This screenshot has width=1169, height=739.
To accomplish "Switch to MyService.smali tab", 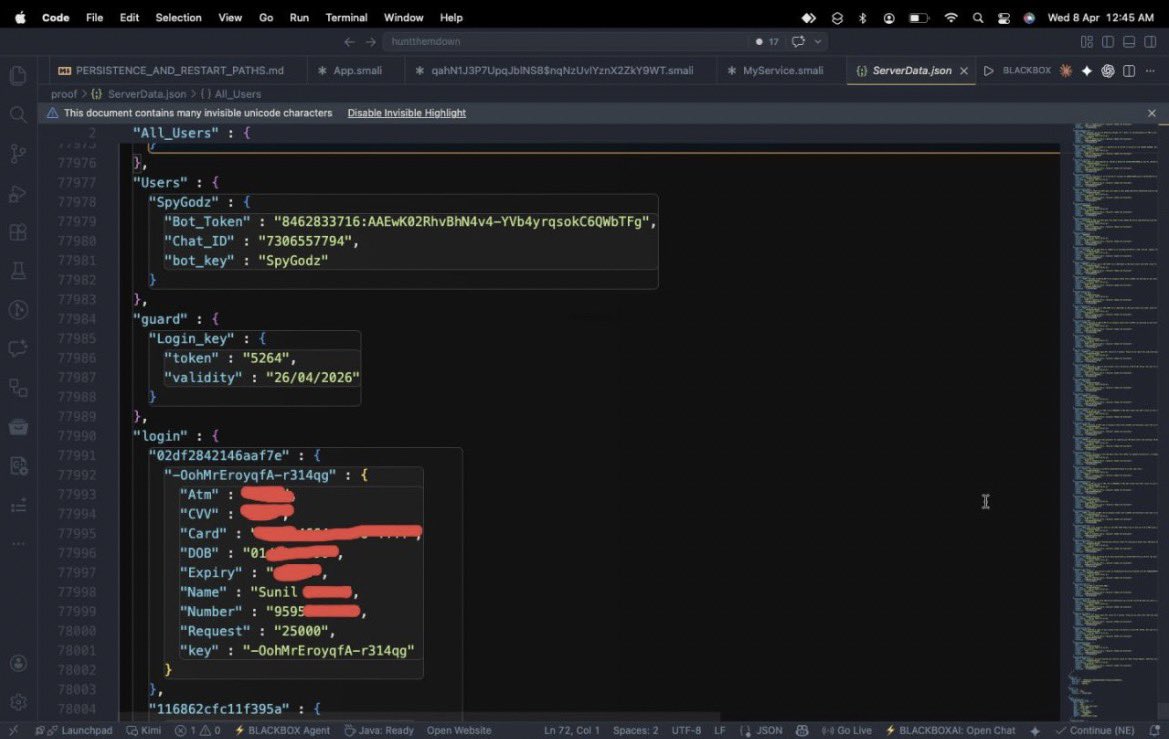I will [776, 71].
